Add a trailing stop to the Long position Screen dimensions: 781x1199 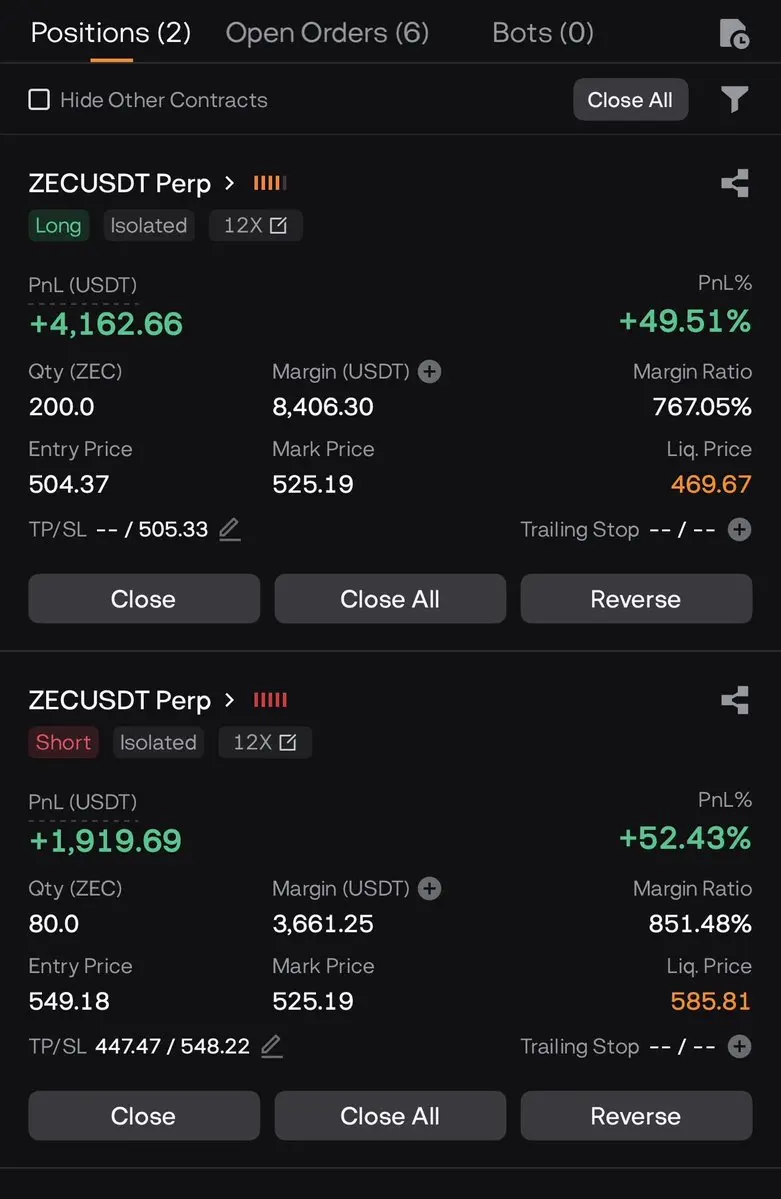pyautogui.click(x=739, y=529)
